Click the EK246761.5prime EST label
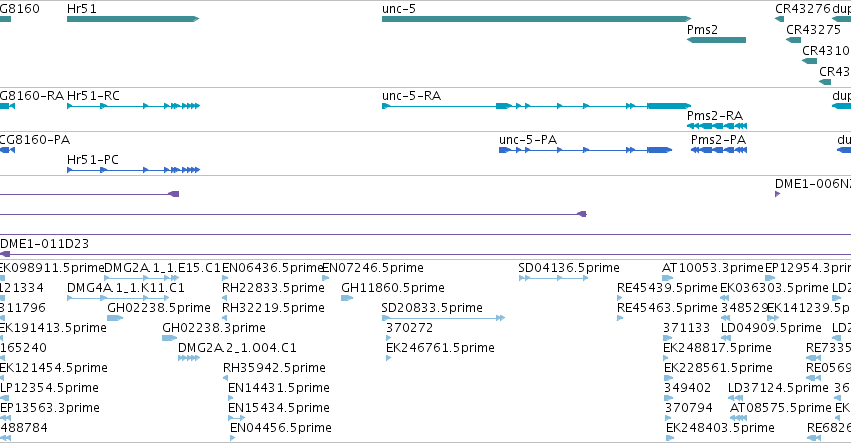 [x=440, y=348]
